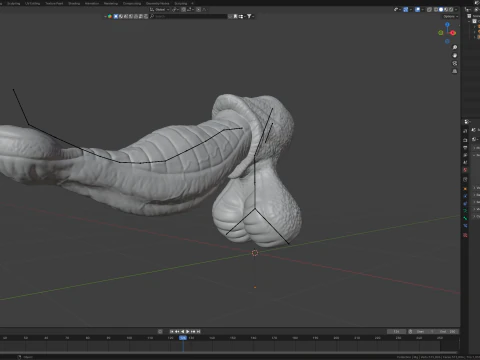The width and height of the screenshot is (480, 360).
Task: Play the animation forward
Action: [188, 331]
